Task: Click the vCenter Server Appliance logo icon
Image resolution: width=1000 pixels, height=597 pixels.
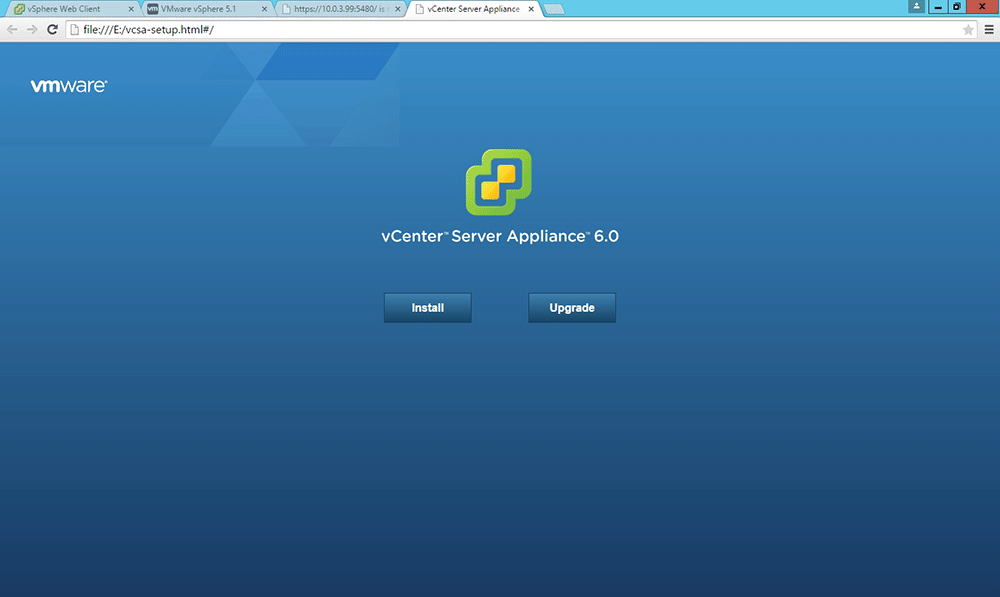Action: click(499, 182)
